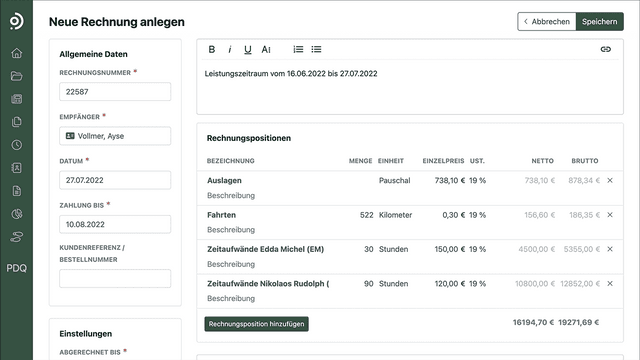Click the Fahrten position name
This screenshot has width=640, height=360.
(x=221, y=215)
